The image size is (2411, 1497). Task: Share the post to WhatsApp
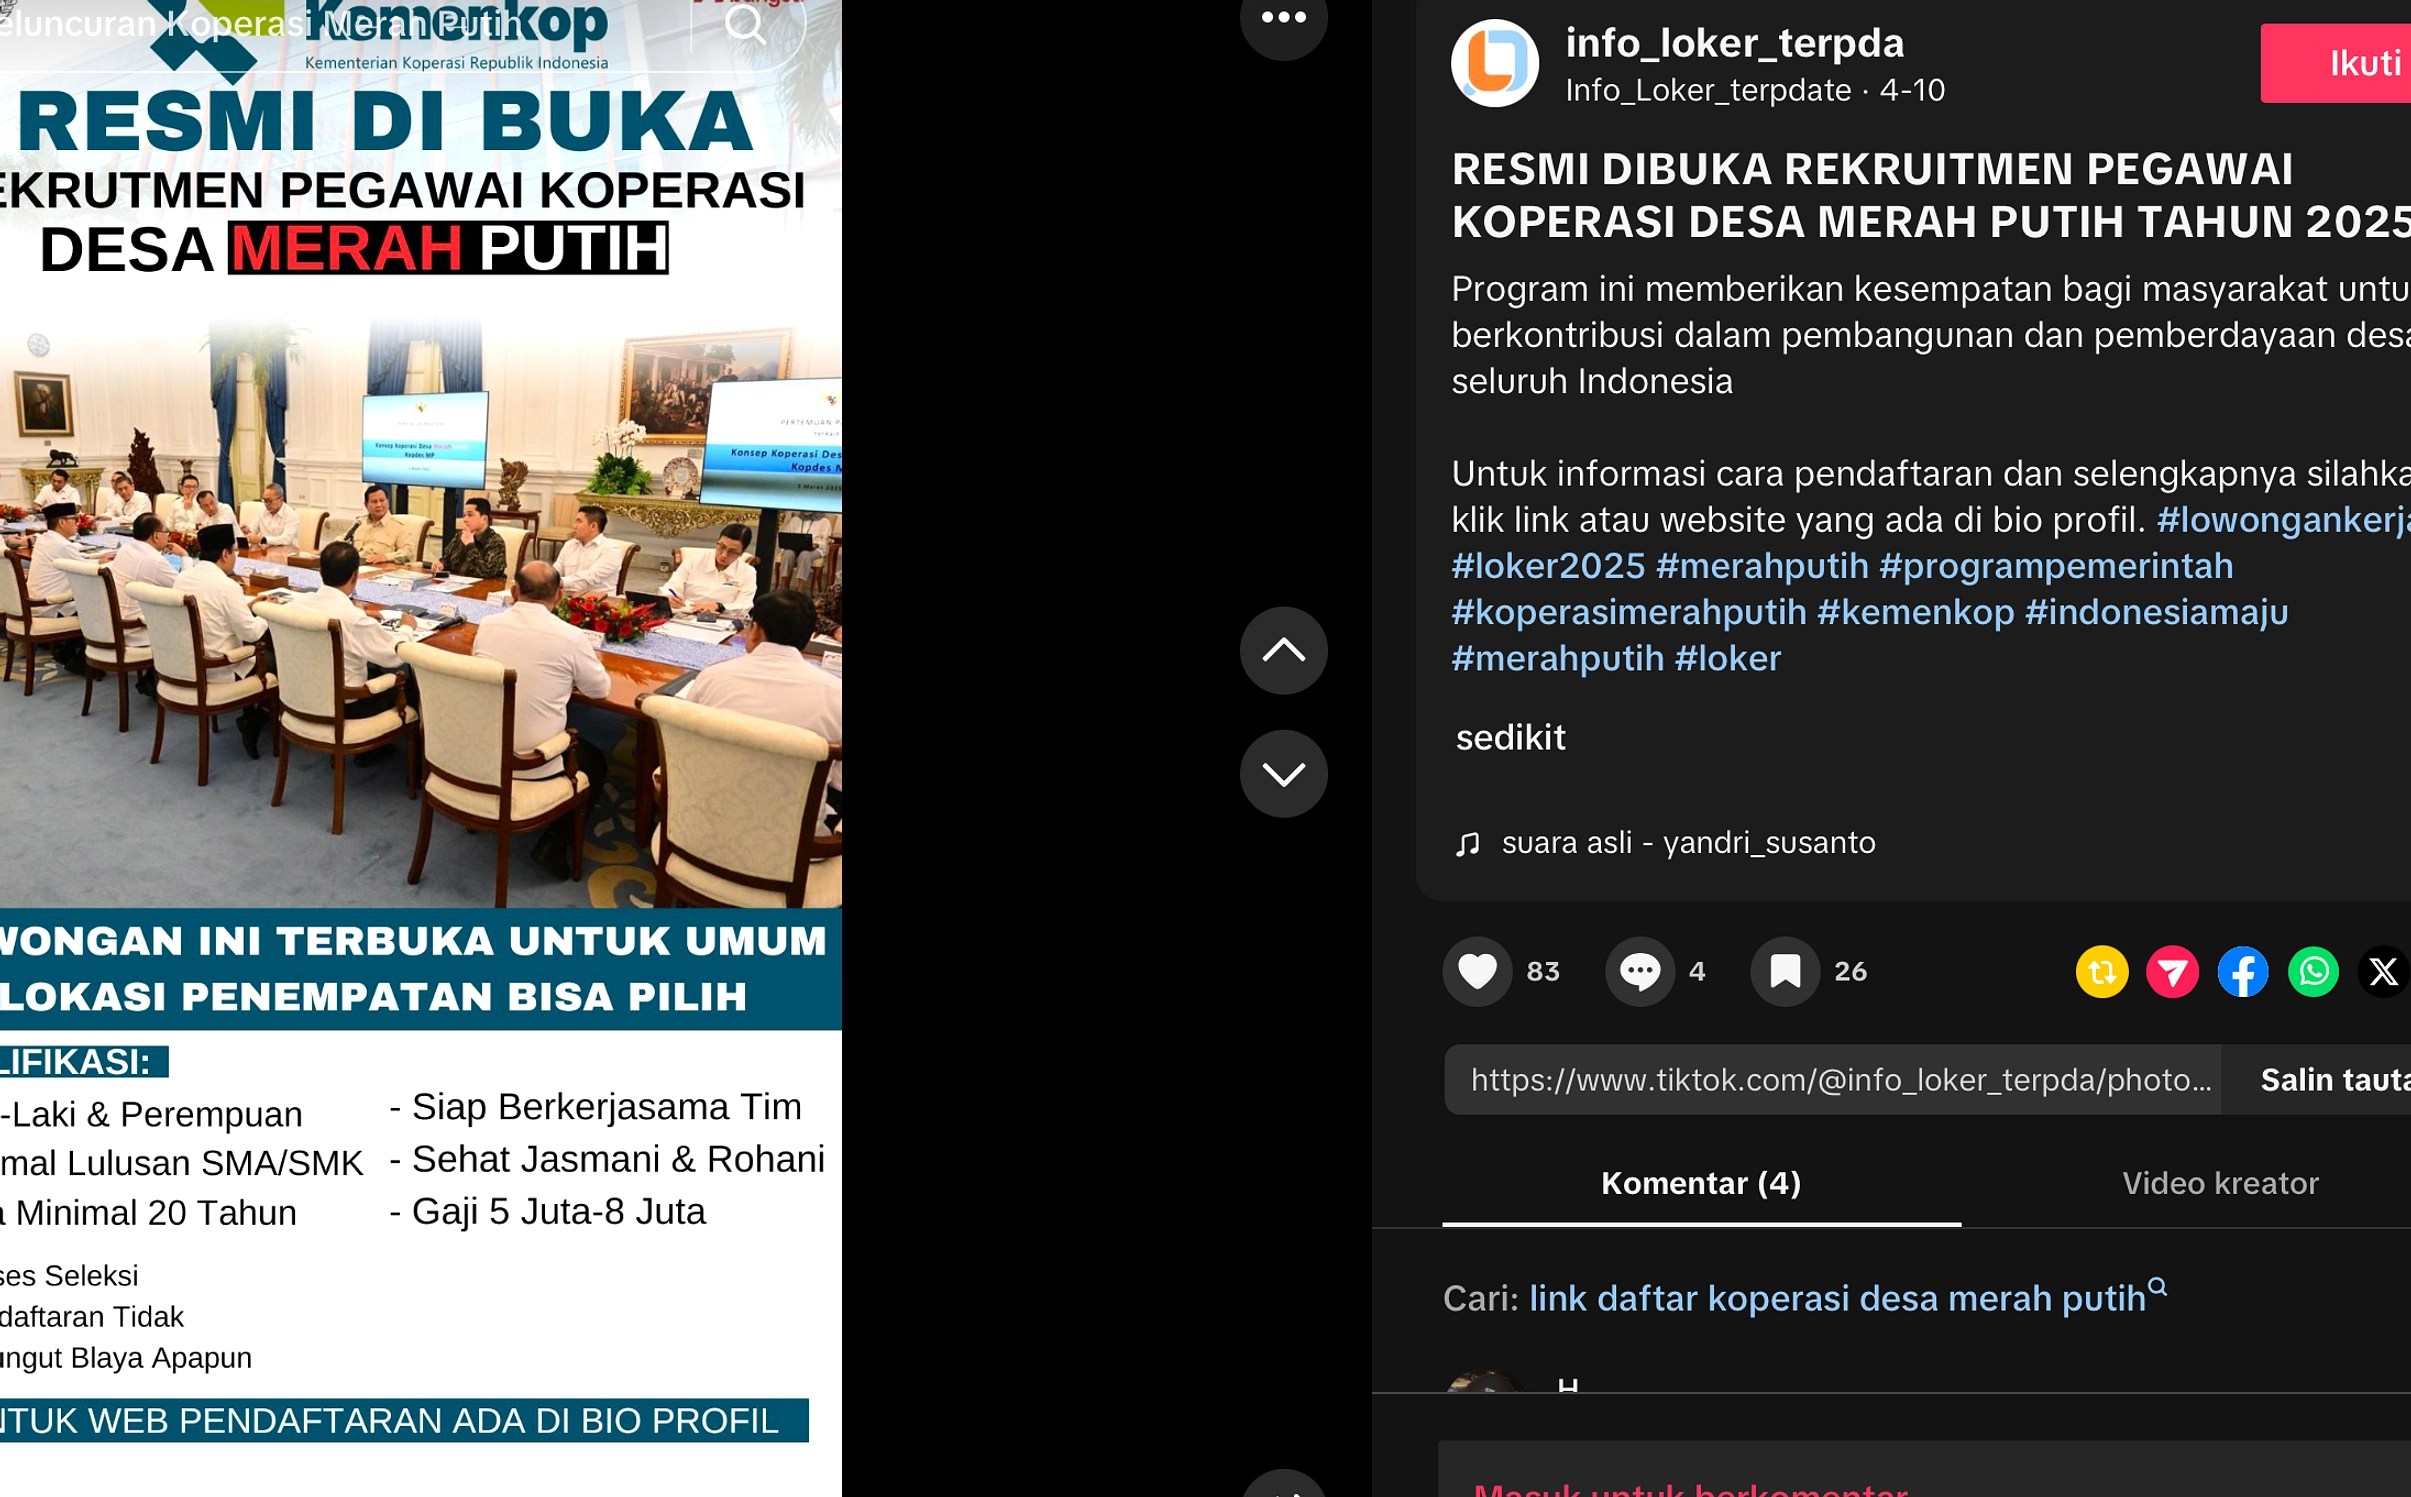(2313, 971)
